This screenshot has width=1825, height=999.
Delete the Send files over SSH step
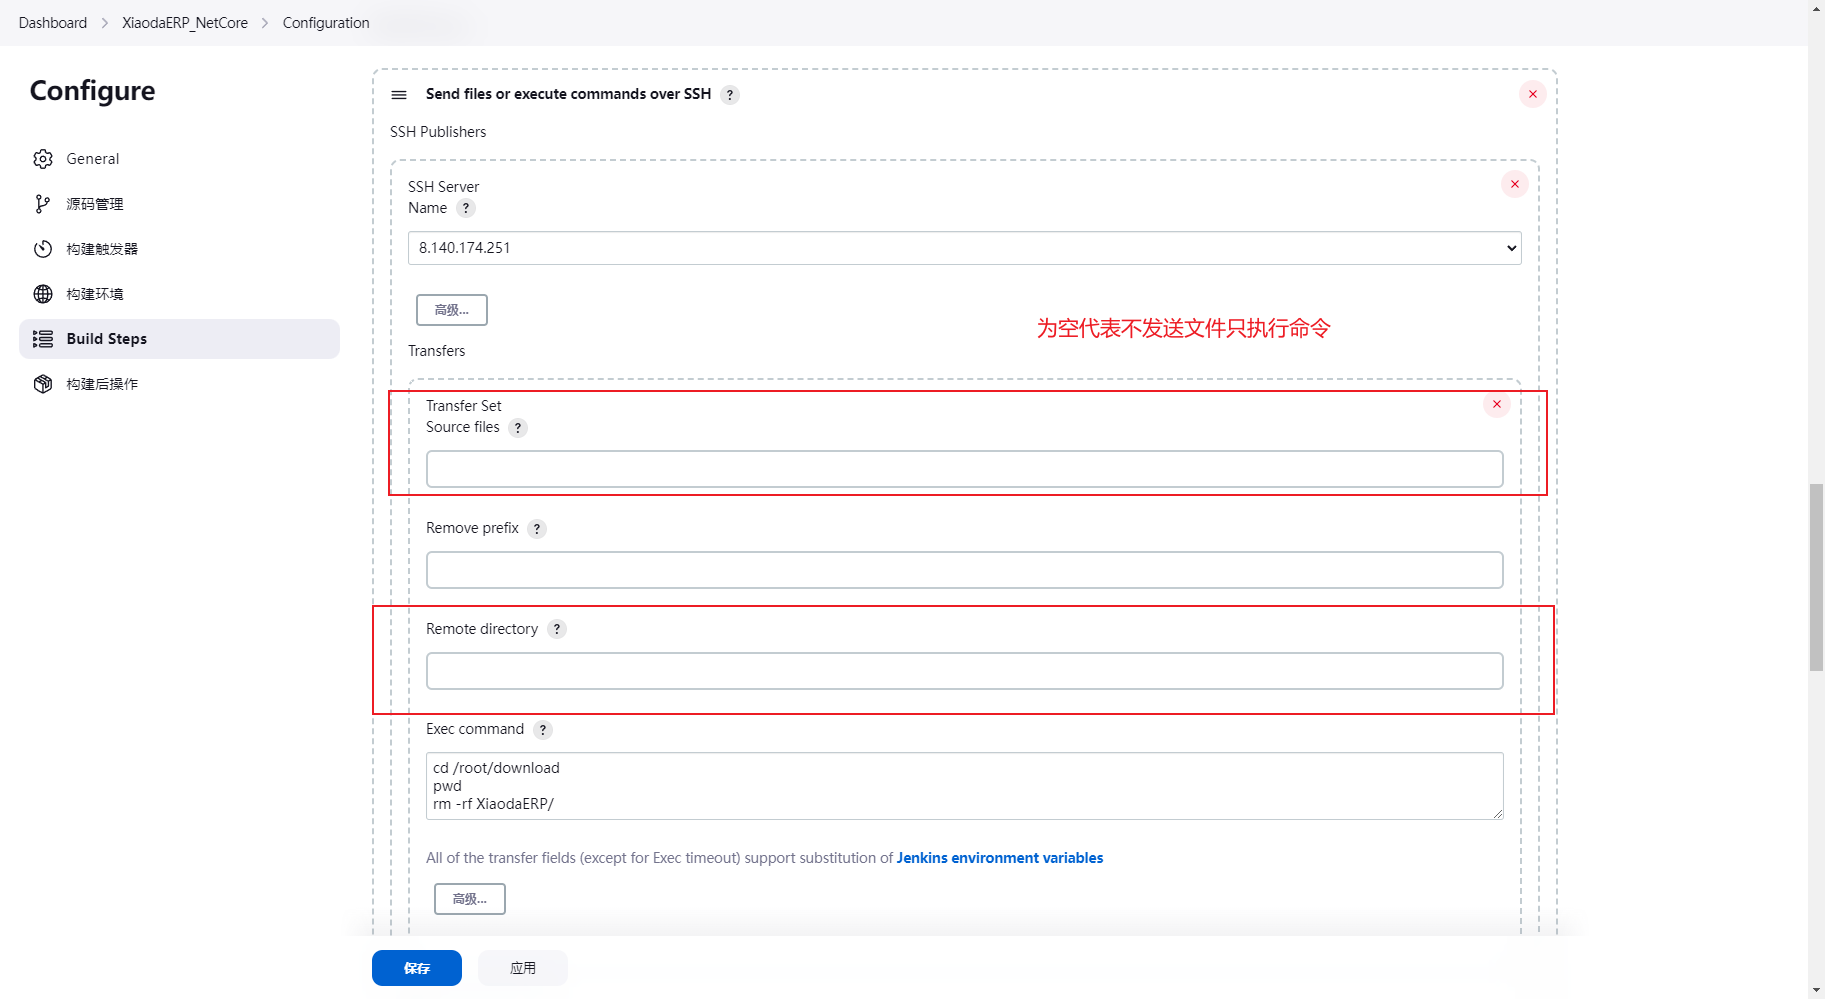coord(1532,94)
